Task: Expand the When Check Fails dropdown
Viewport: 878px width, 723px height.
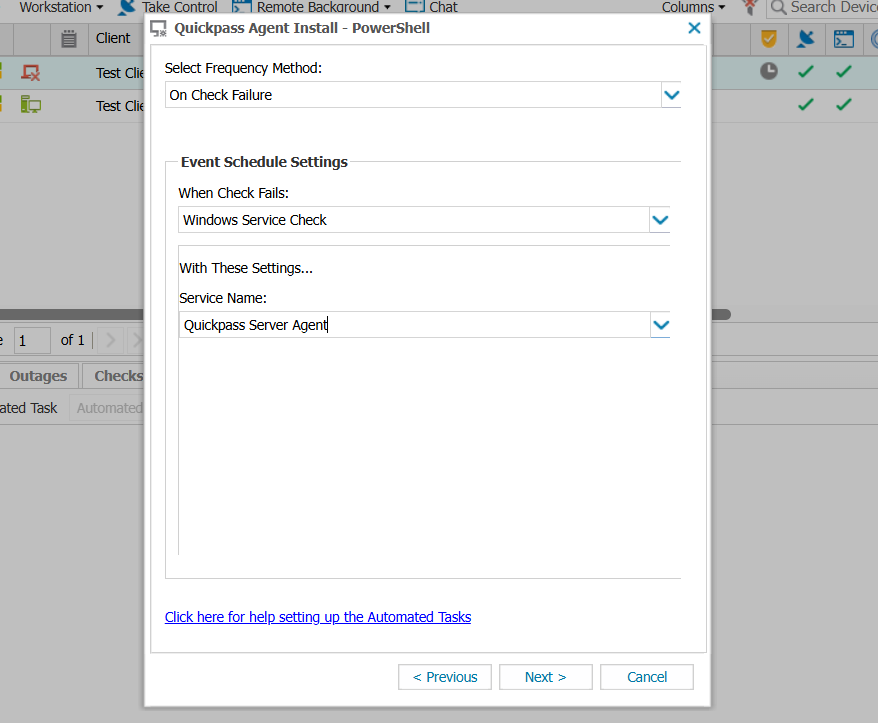Action: tap(660, 220)
